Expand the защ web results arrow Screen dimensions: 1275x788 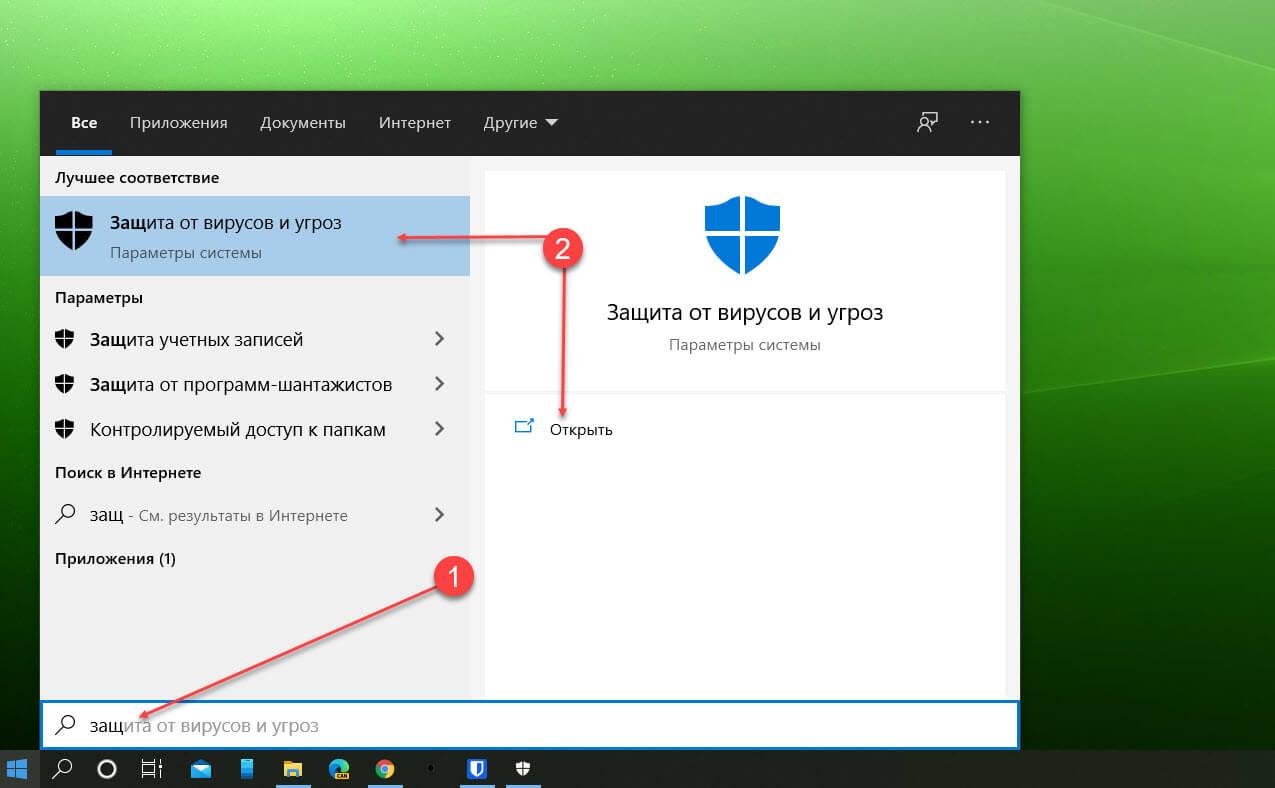coord(439,515)
